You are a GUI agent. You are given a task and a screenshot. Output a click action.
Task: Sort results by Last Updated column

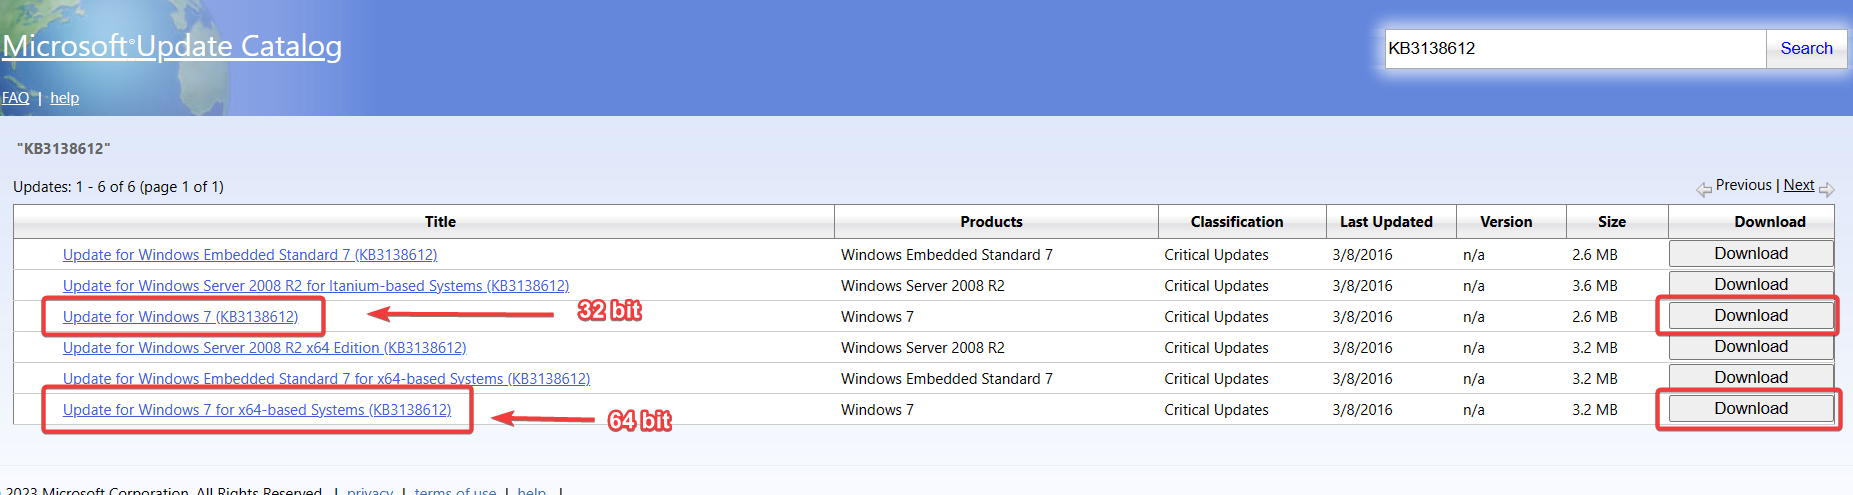click(x=1385, y=222)
